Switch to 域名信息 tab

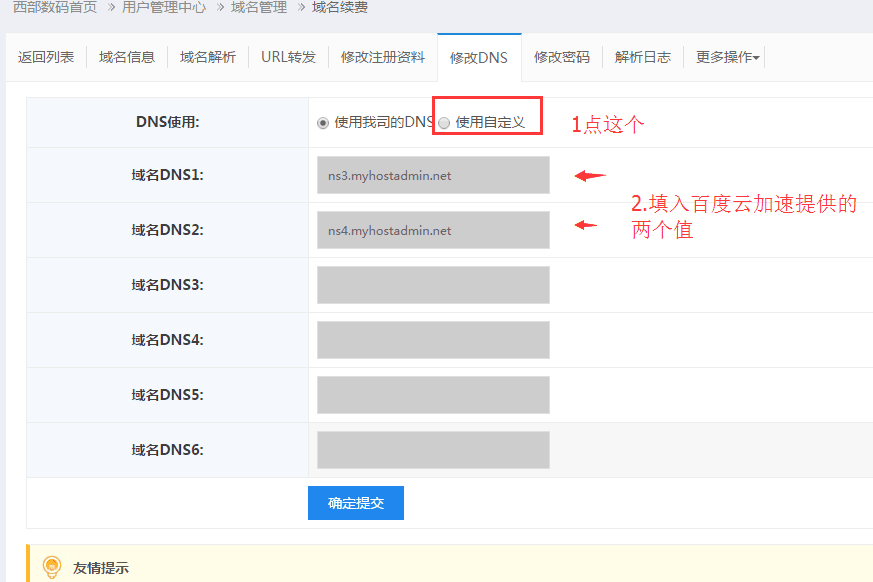[x=127, y=57]
